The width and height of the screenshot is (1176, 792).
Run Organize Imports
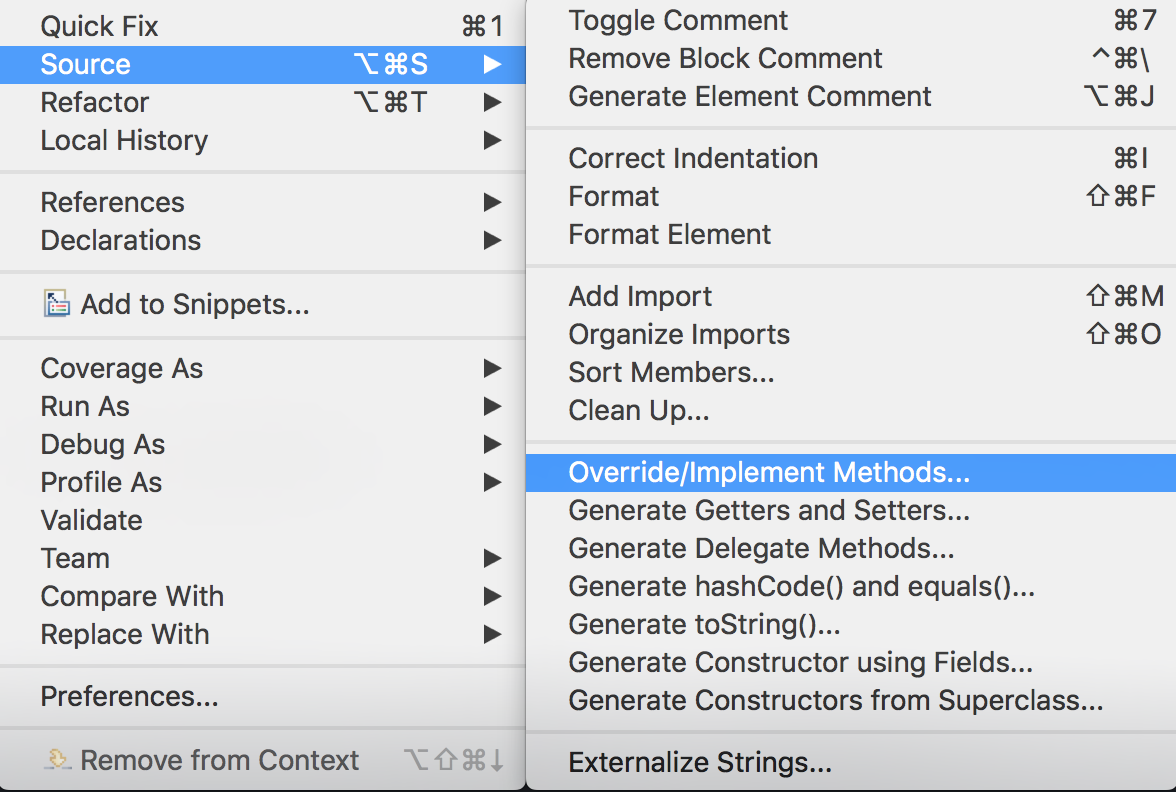[x=679, y=334]
